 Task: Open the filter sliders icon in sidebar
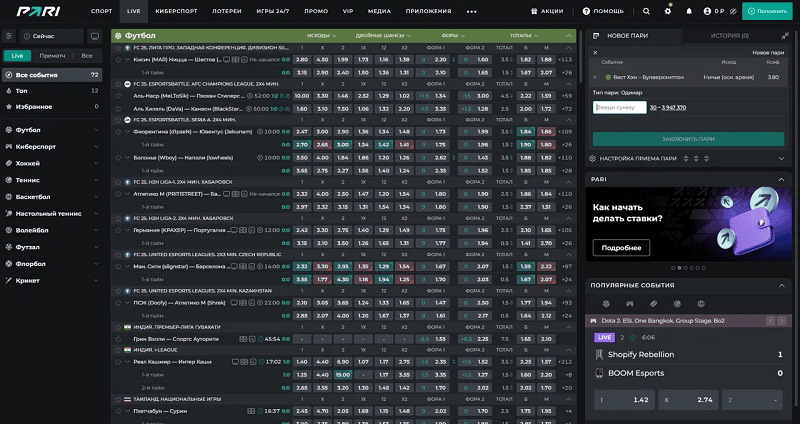pos(8,36)
